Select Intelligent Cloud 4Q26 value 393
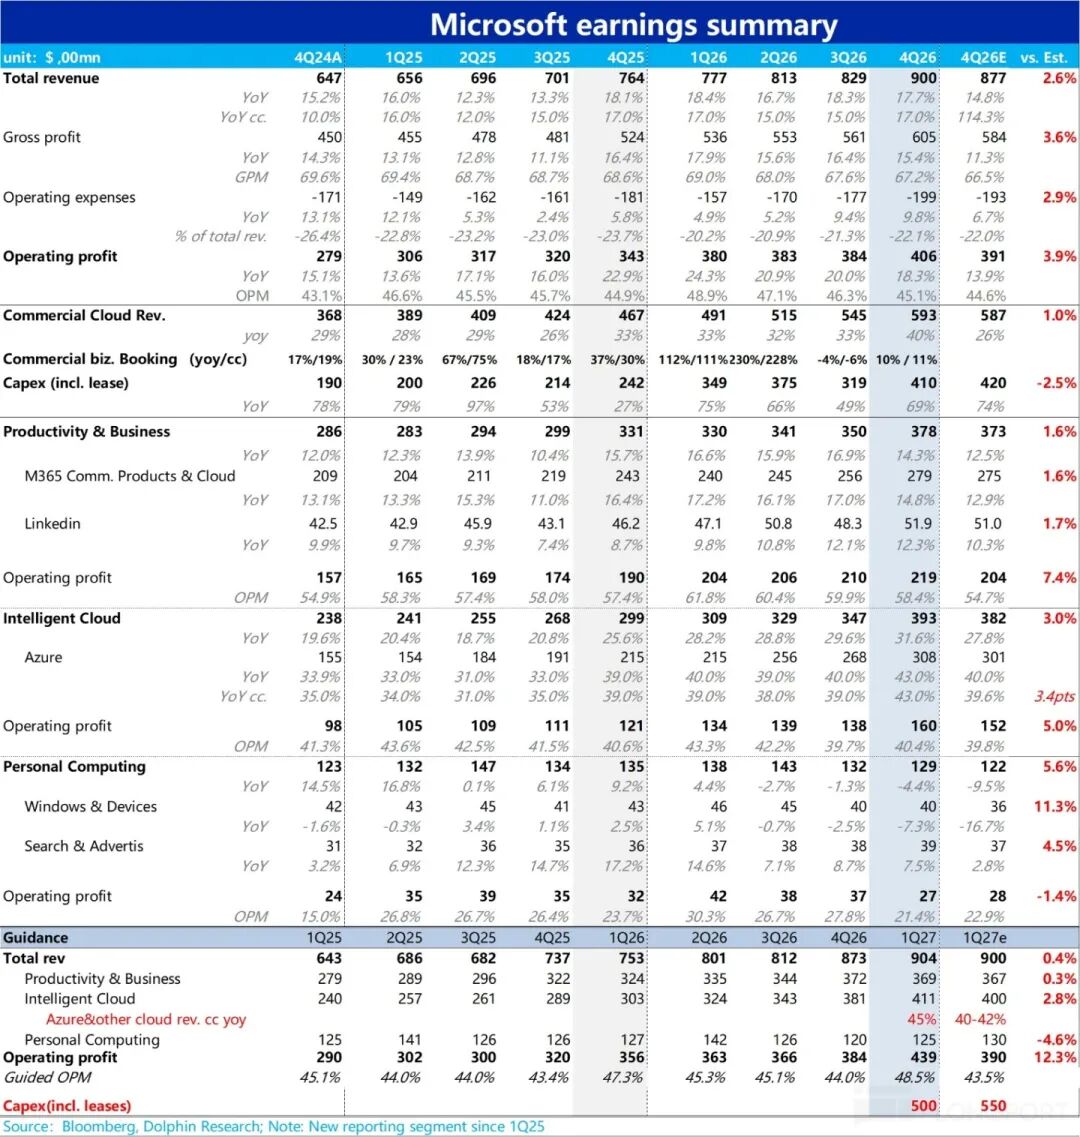 tap(923, 619)
